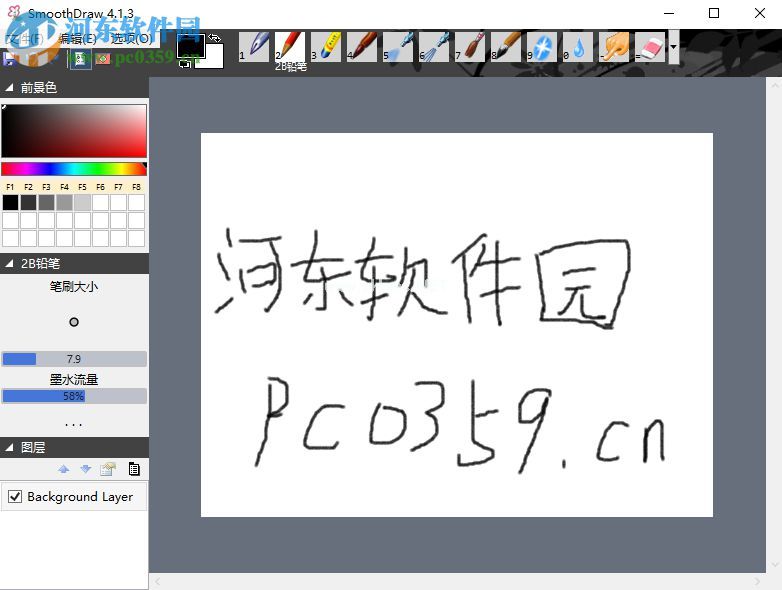
Task: Open the 选项(O) menu
Action: click(131, 38)
